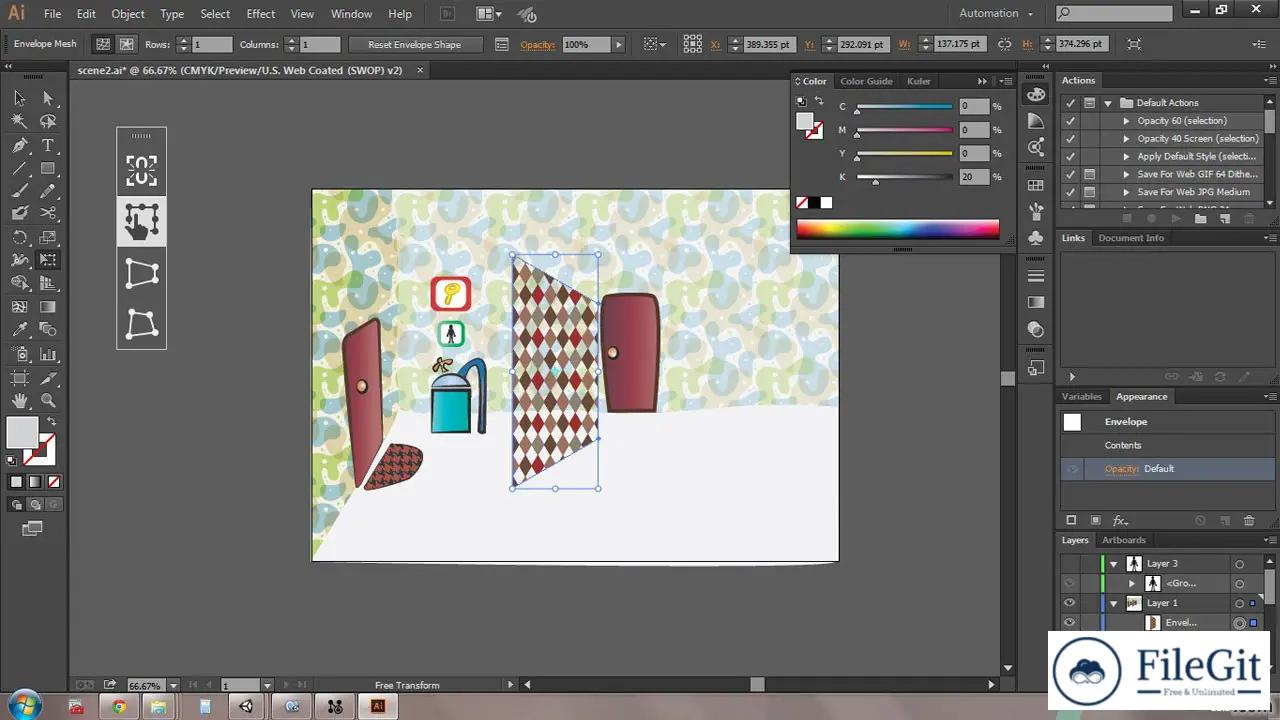1280x720 pixels.
Task: Toggle visibility of Opacity in Appearance
Action: pyautogui.click(x=1072, y=469)
